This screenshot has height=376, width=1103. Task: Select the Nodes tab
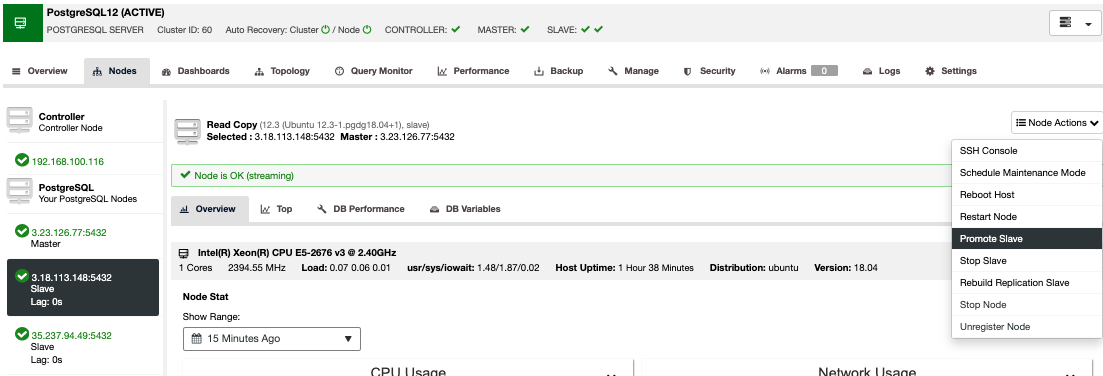point(117,71)
